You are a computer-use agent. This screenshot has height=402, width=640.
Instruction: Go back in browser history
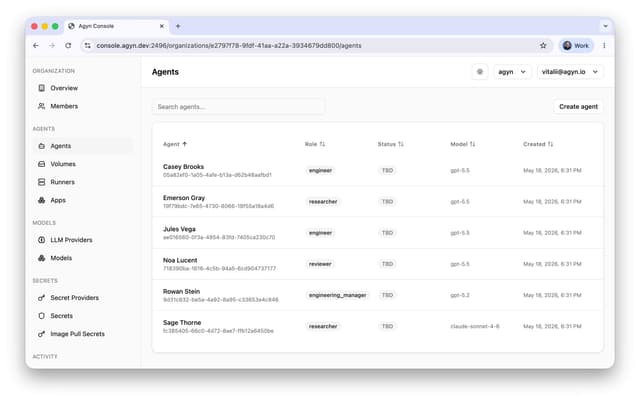(x=36, y=46)
